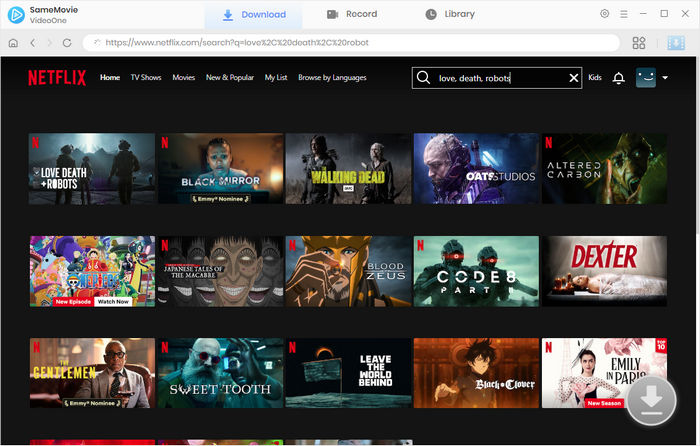Open Sweet Tooth thumbnail

tap(221, 373)
